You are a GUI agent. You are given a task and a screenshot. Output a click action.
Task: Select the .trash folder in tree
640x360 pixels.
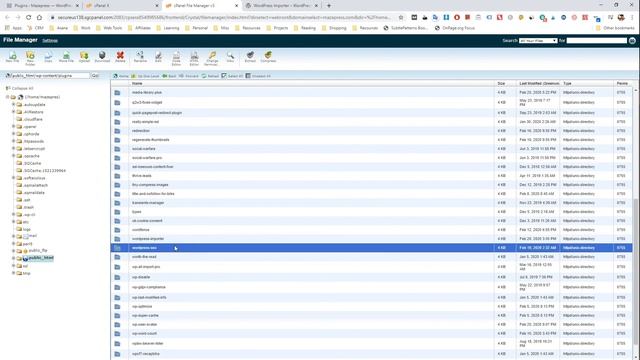(29, 207)
